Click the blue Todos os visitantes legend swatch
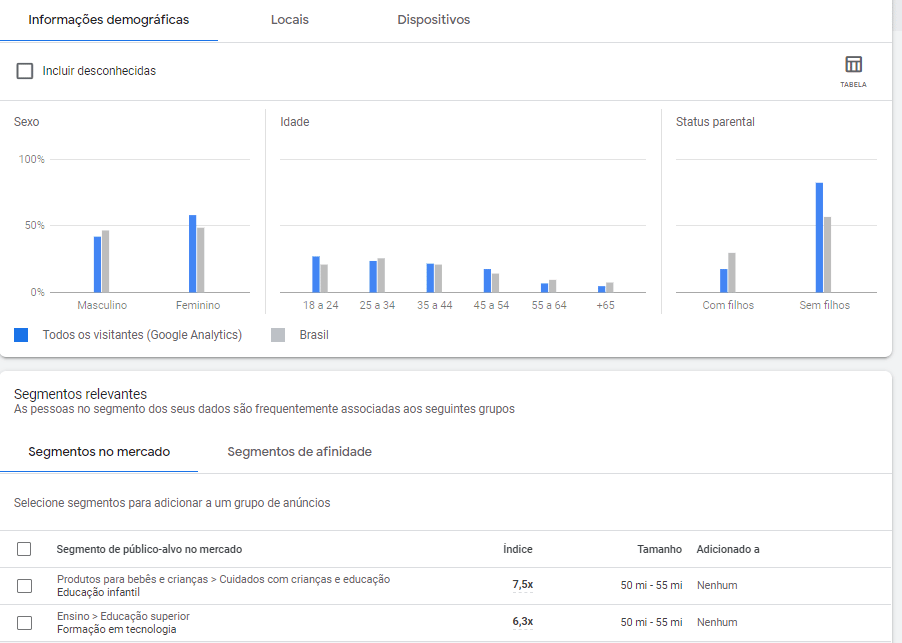Image resolution: width=902 pixels, height=643 pixels. point(21,335)
